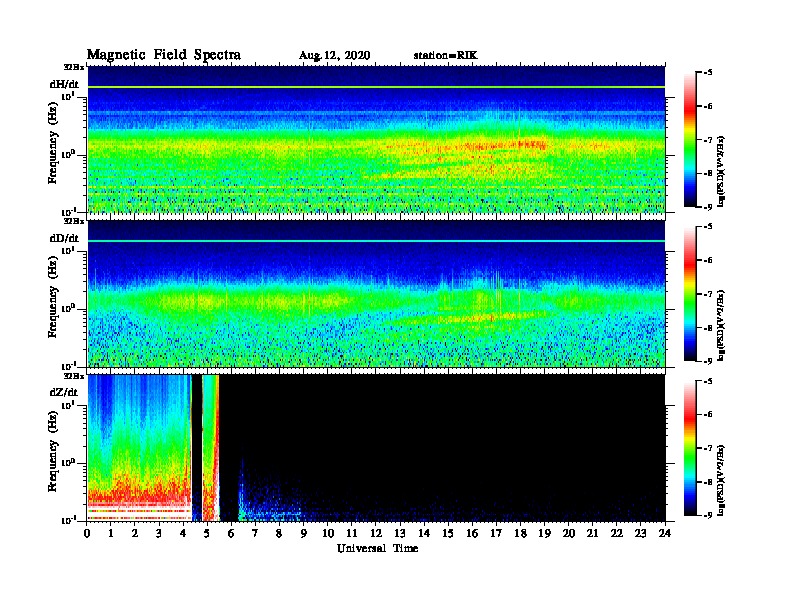This screenshot has height=612, width=792.
Task: Click the "dZ/dt" panel label
Action: pyautogui.click(x=64, y=392)
